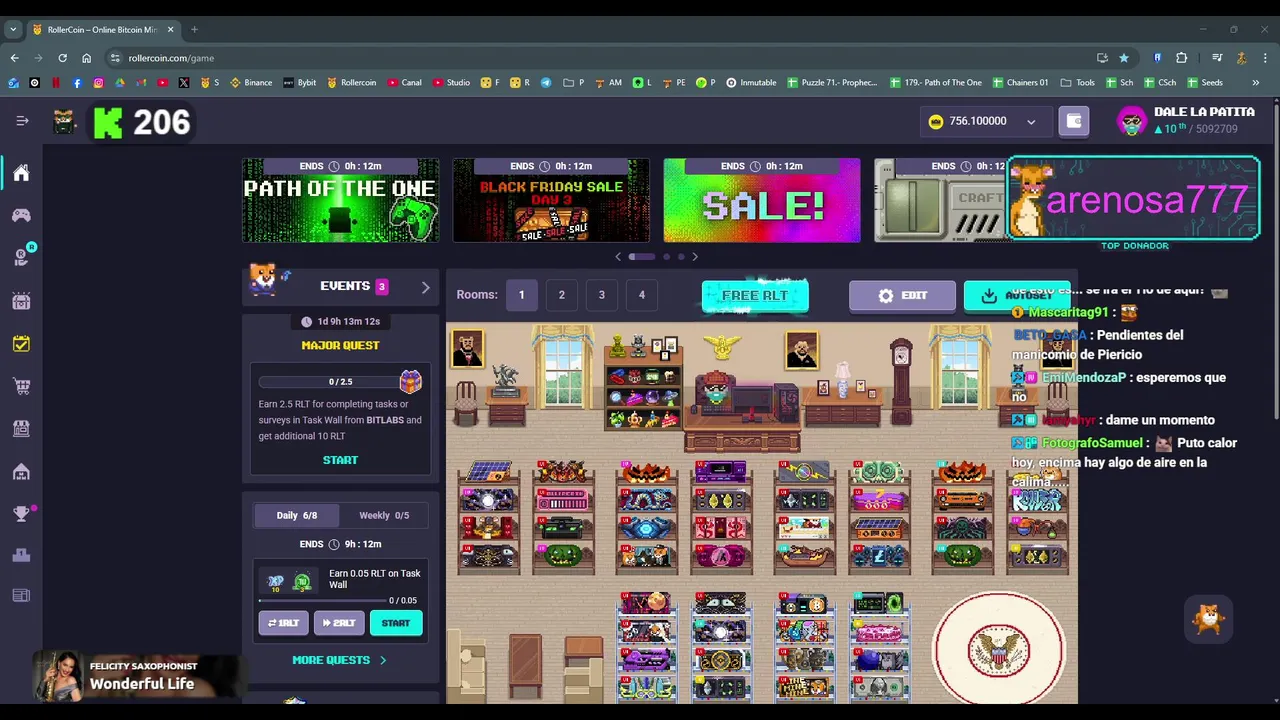Show next banner with right carousel arrow

695,257
